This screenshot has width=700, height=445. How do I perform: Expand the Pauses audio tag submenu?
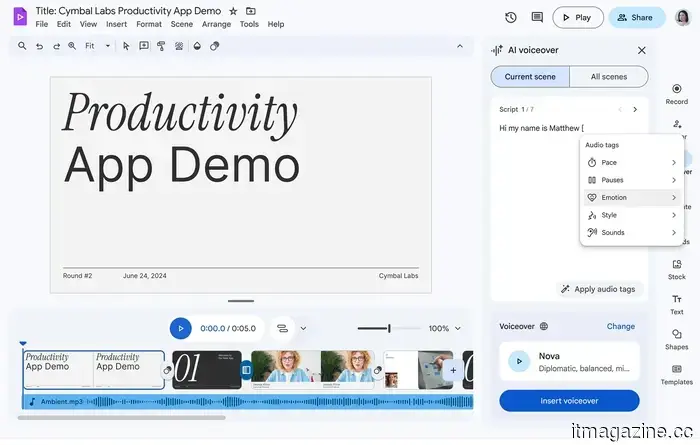coord(632,180)
